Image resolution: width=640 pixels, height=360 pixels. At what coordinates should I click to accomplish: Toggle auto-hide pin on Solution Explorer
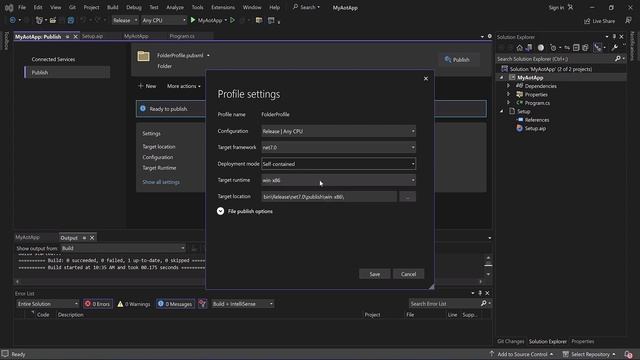coord(614,37)
